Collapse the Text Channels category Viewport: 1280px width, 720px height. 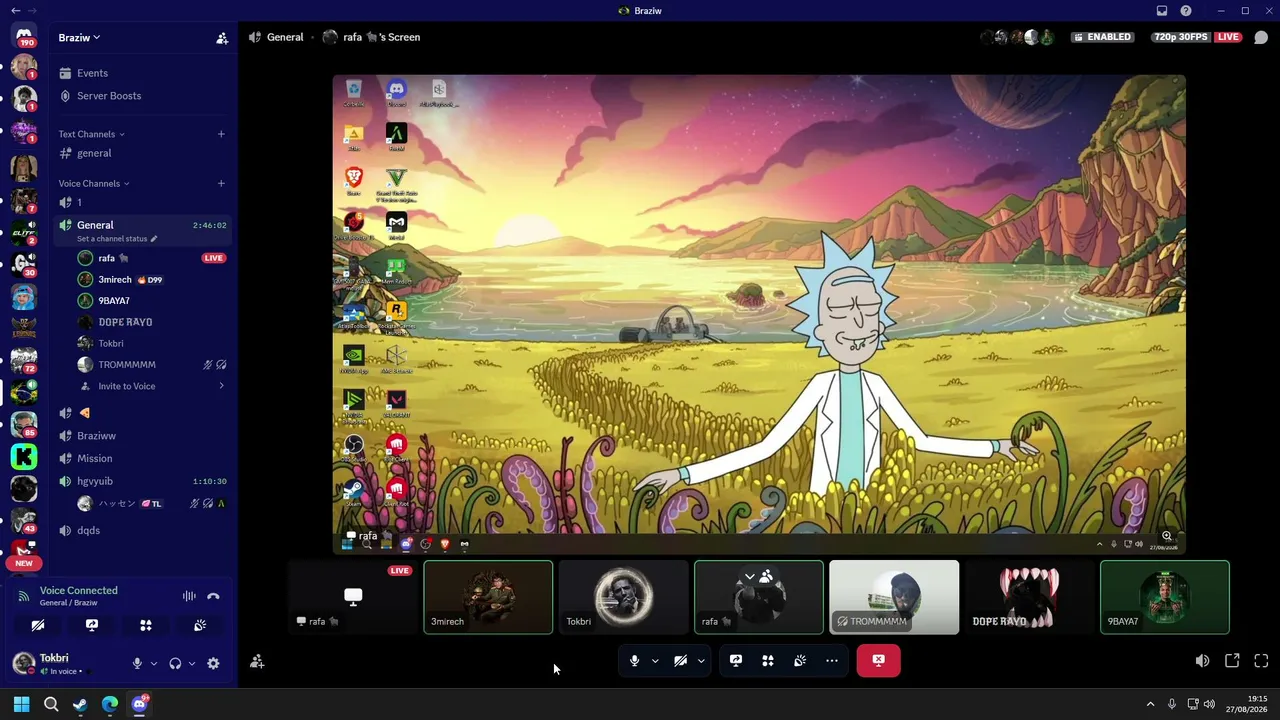(x=91, y=134)
